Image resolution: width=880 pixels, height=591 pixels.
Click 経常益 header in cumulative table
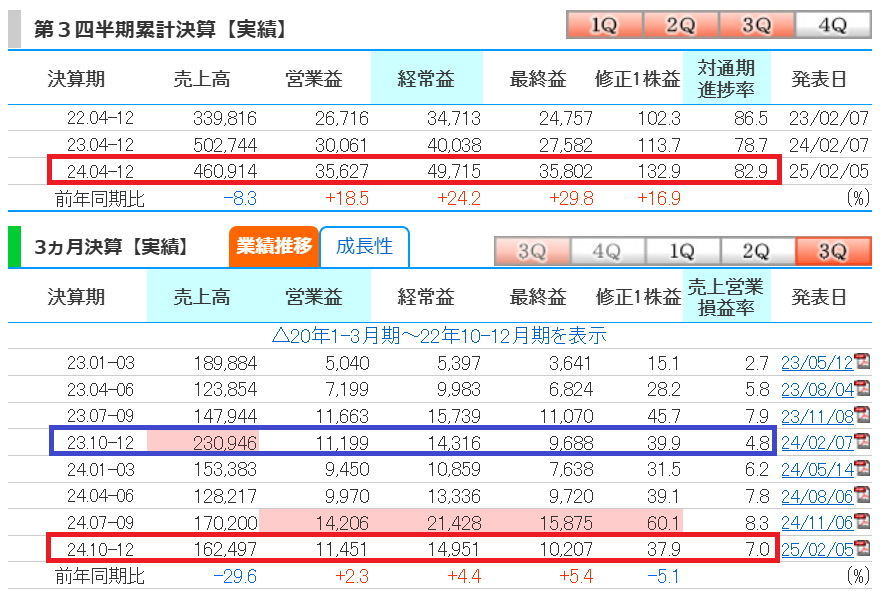pos(427,78)
